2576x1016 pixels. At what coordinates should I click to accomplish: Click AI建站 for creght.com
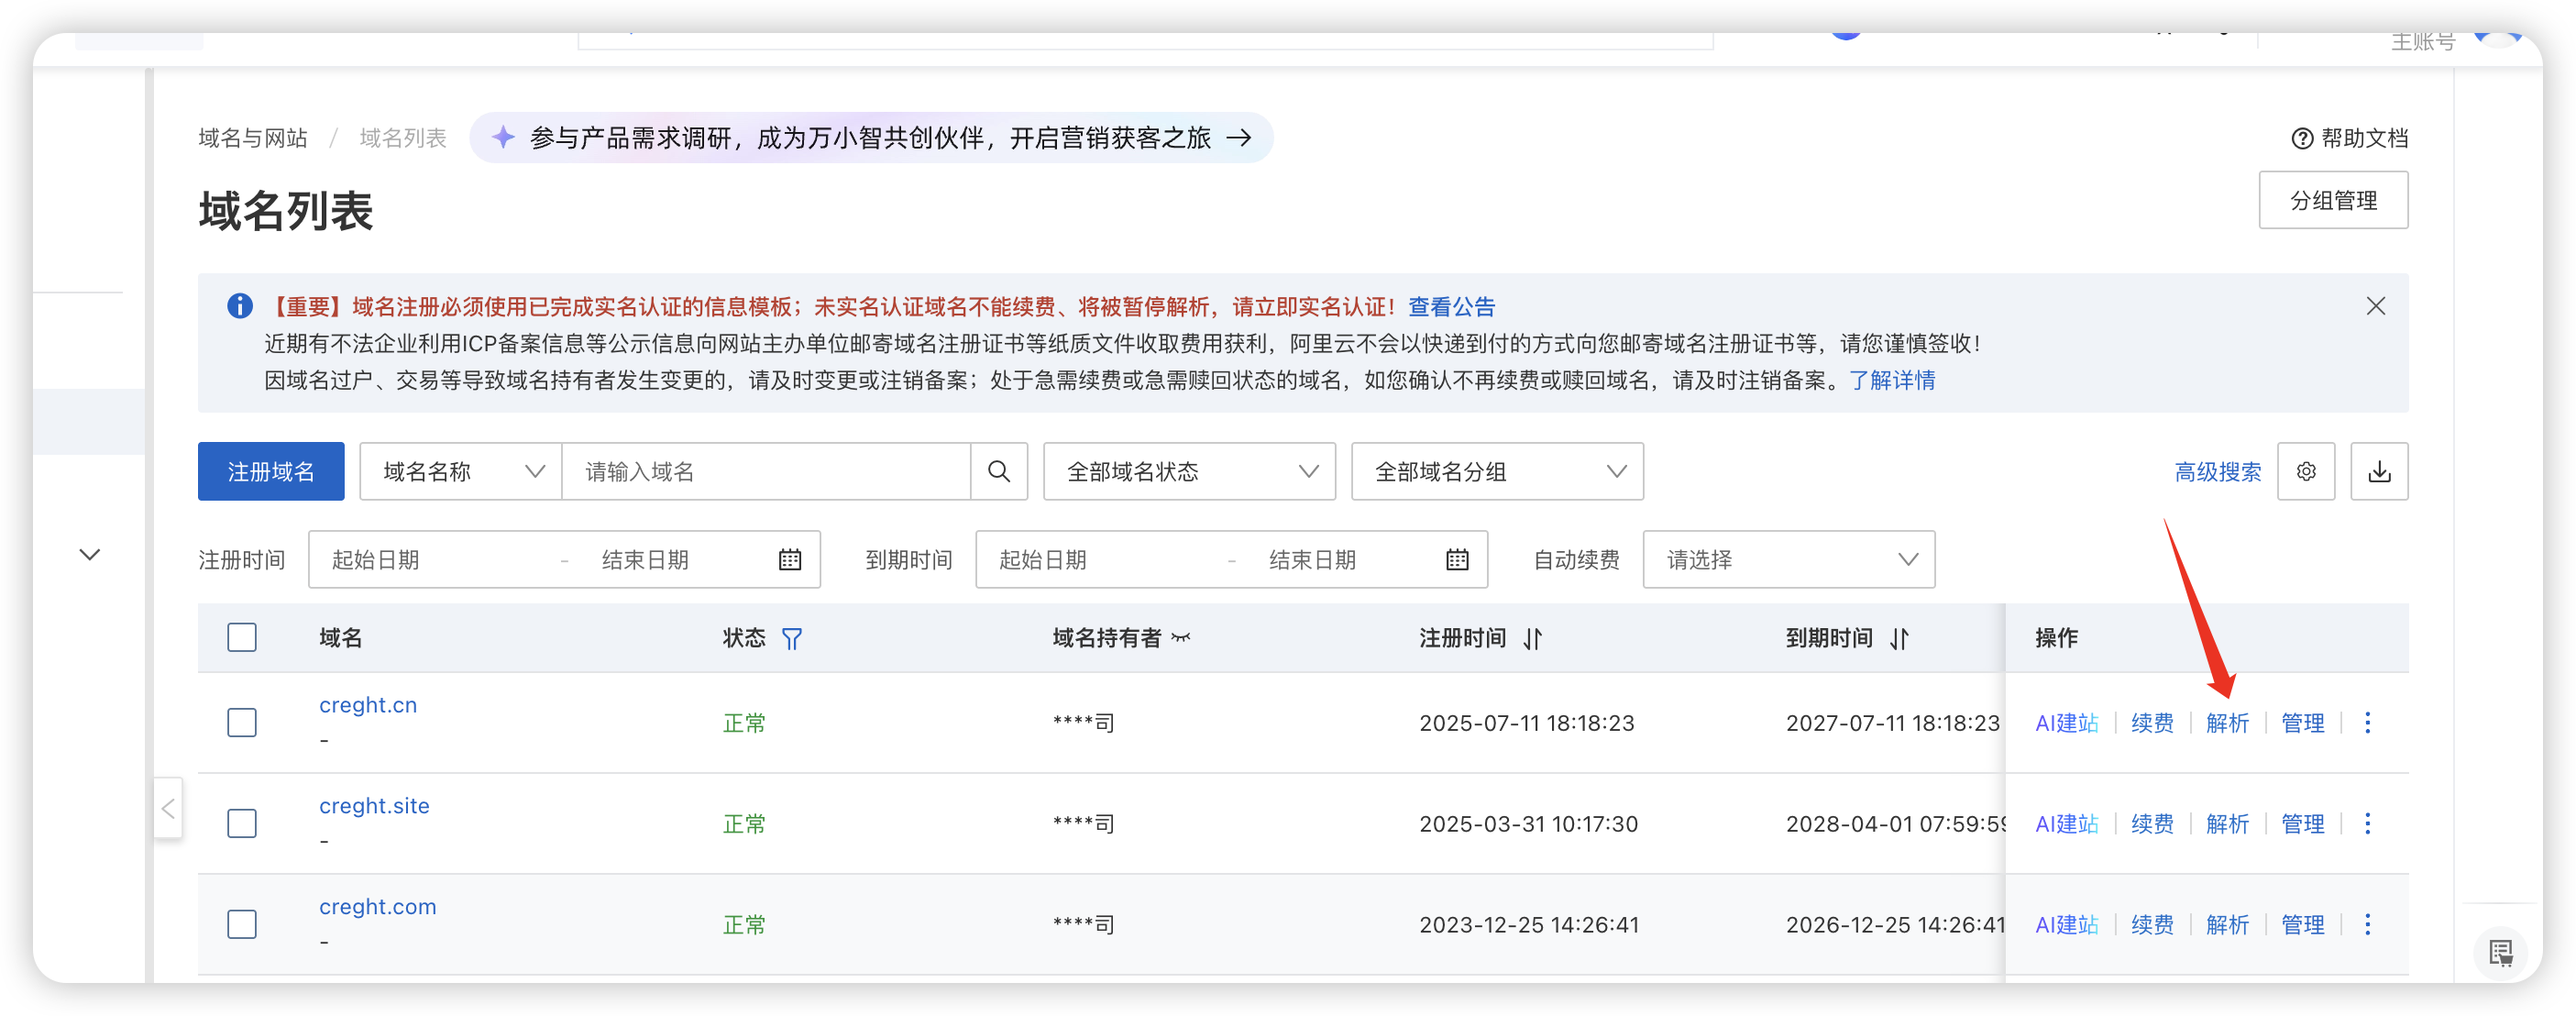(x=2066, y=924)
